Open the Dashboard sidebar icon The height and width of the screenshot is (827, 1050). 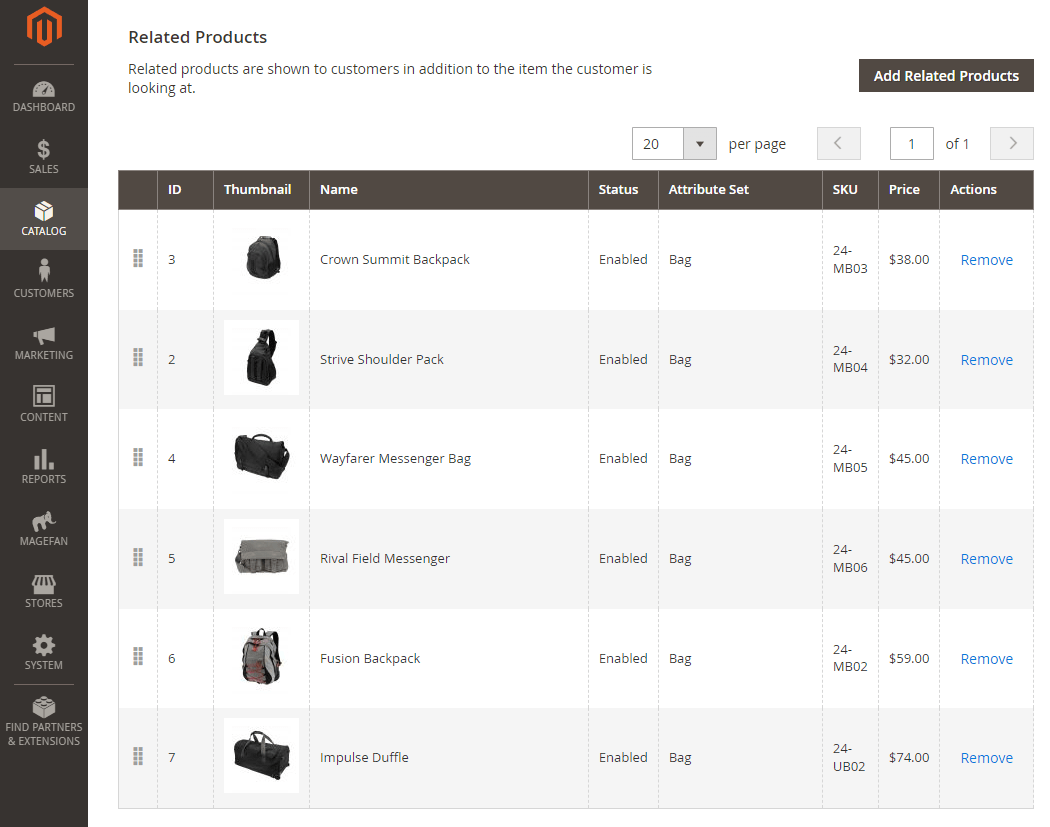click(x=44, y=90)
